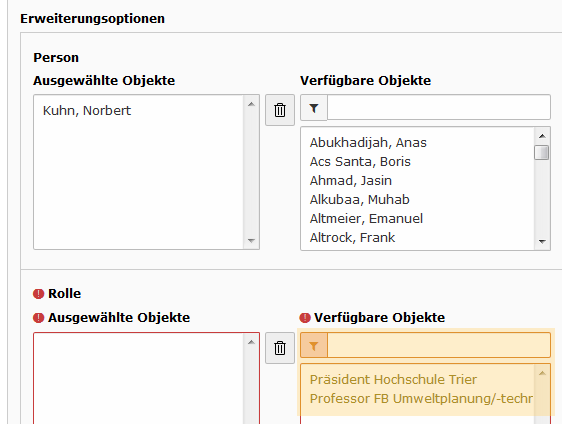Click the trash icon beside Person selected objects
Image resolution: width=562 pixels, height=424 pixels.
point(280,110)
